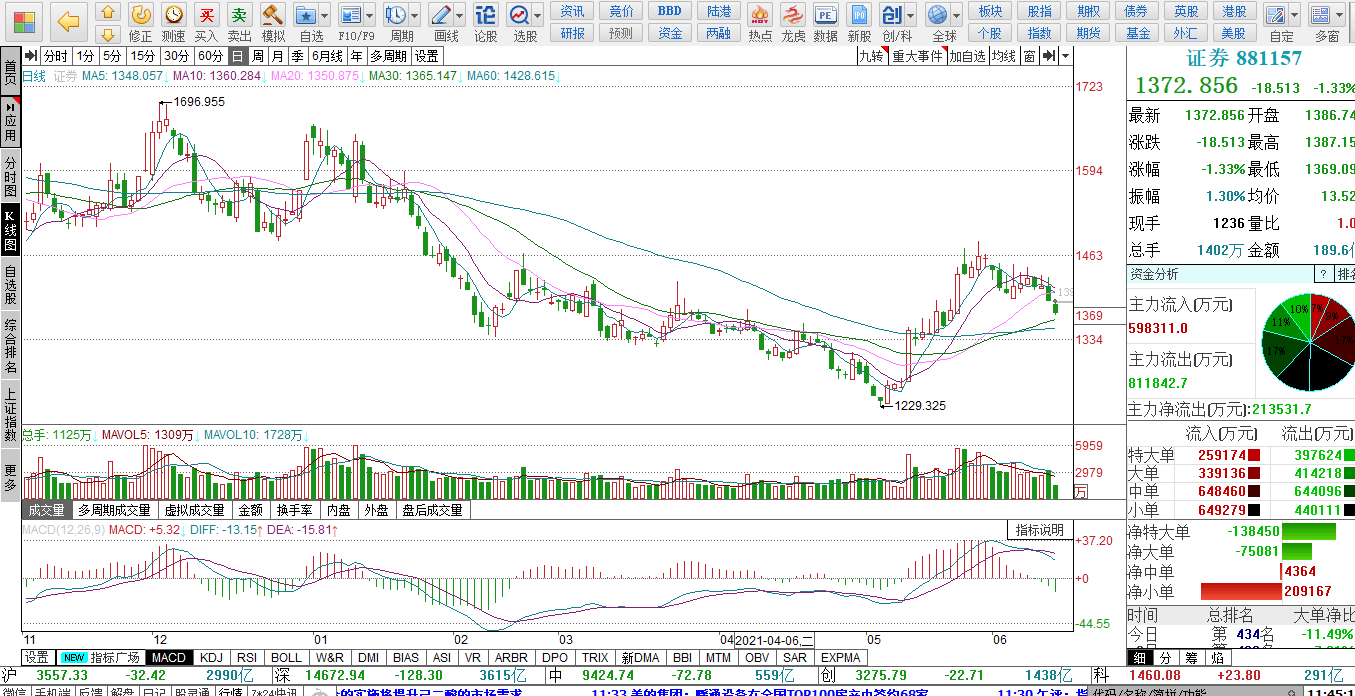The height and width of the screenshot is (696, 1355).
Task: Click the 卖出 (sell) toolbar icon
Action: pyautogui.click(x=239, y=16)
